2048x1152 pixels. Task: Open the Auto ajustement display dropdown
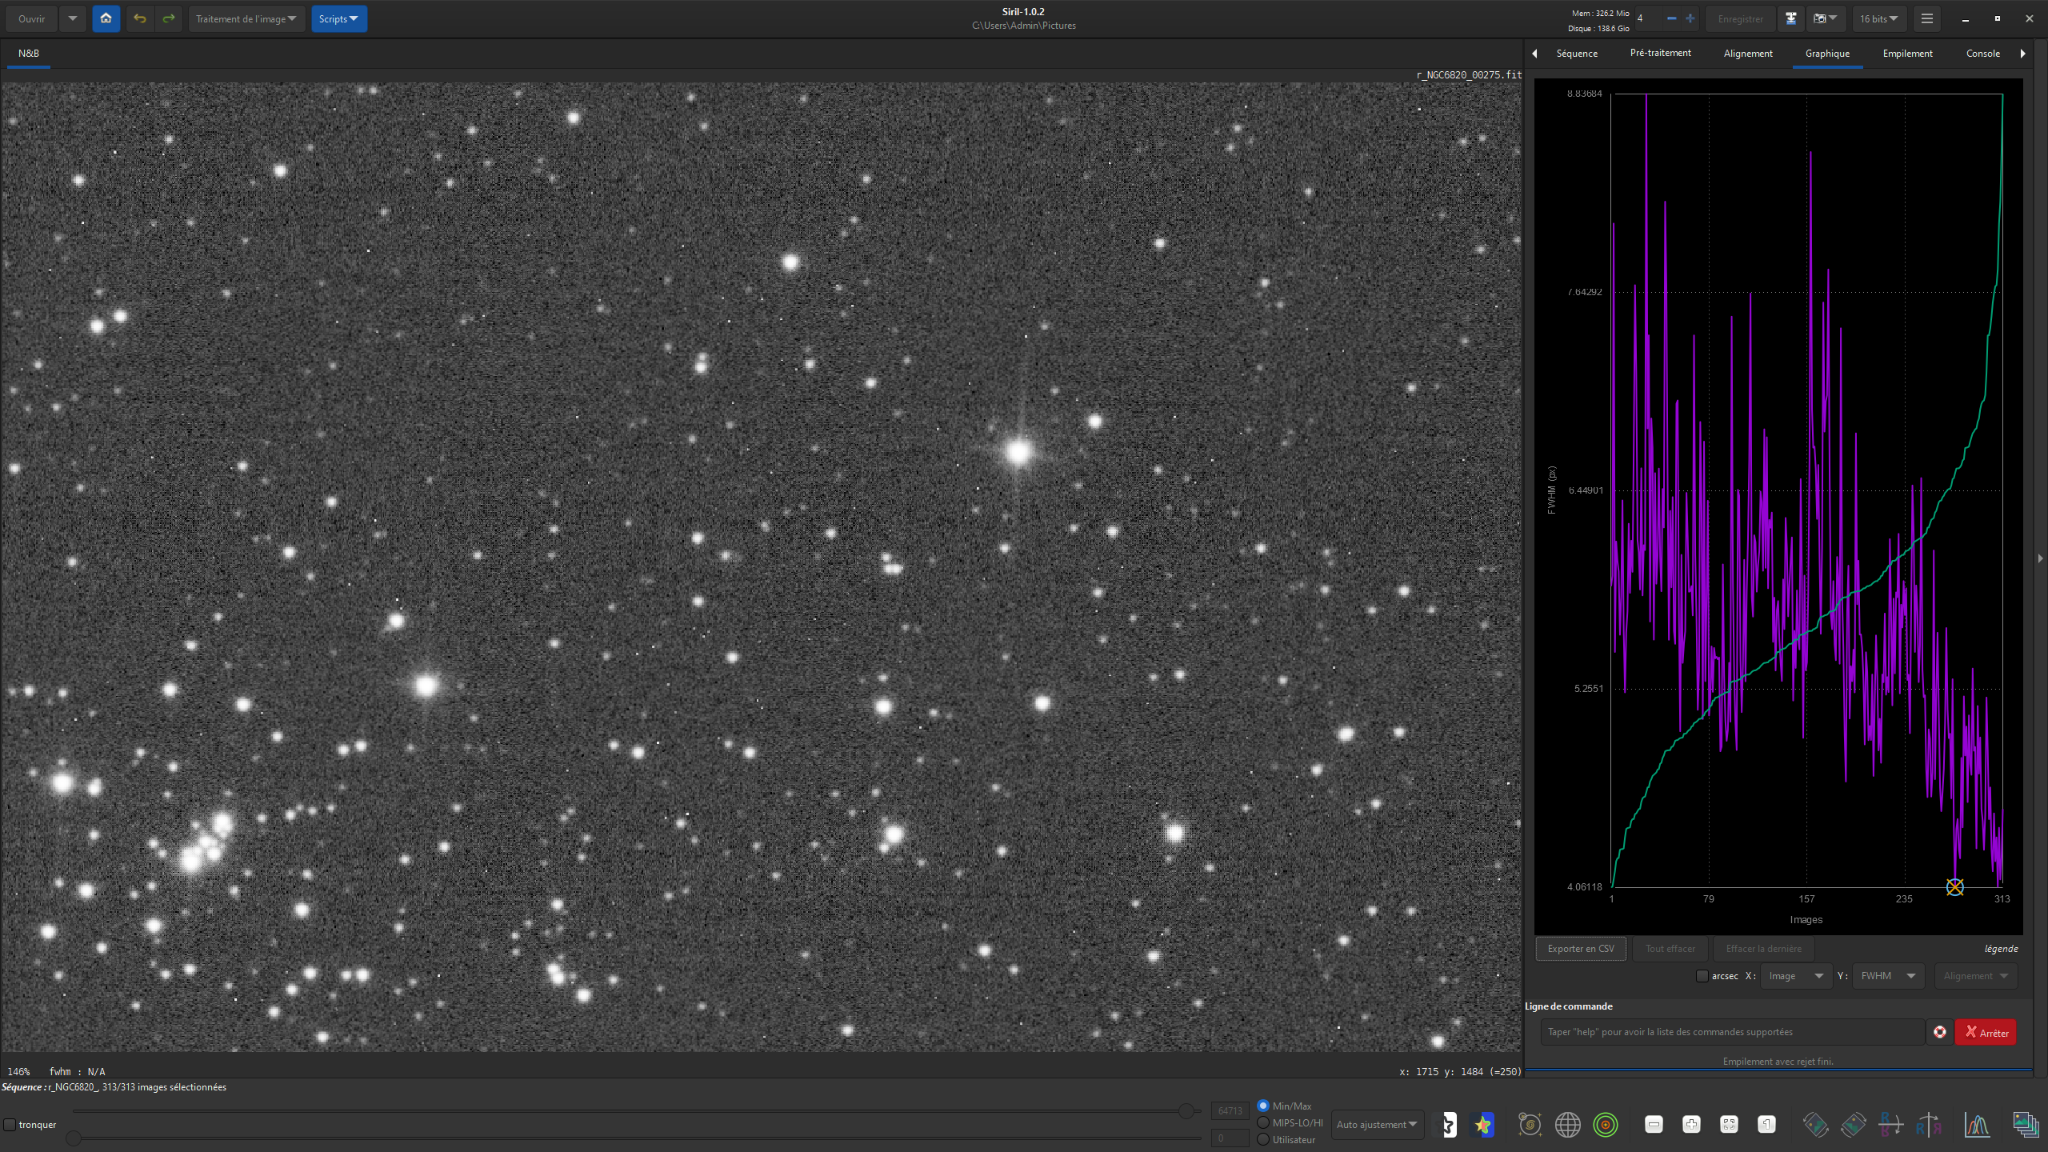pyautogui.click(x=1377, y=1125)
